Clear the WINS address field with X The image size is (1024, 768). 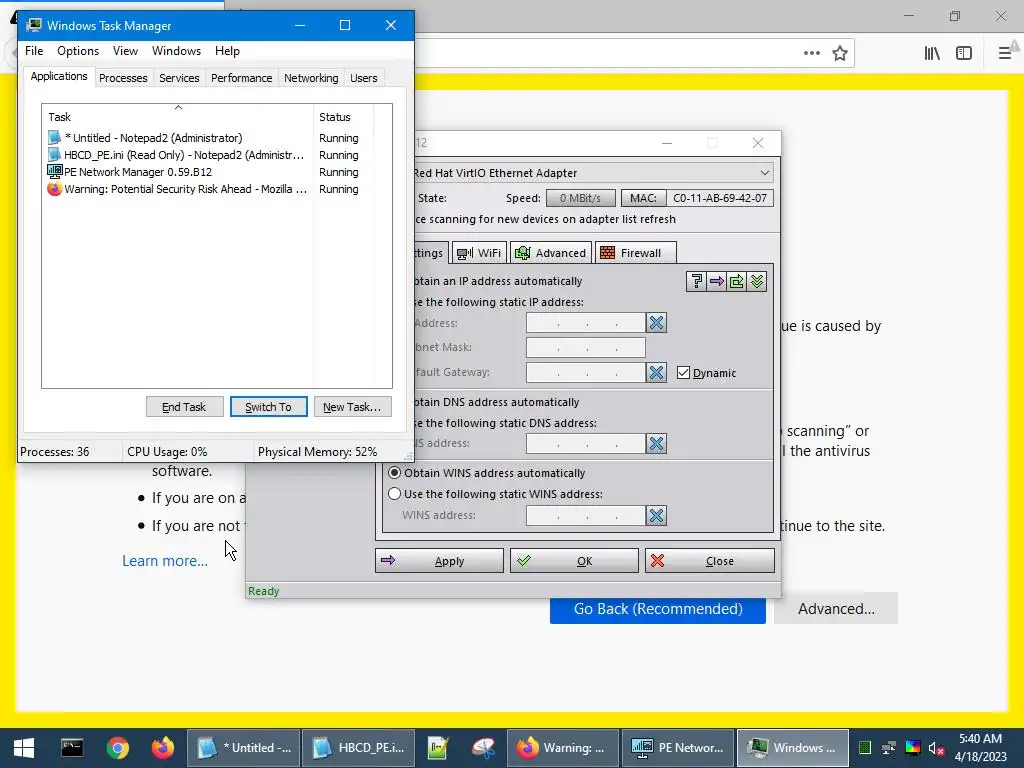pyautogui.click(x=656, y=515)
